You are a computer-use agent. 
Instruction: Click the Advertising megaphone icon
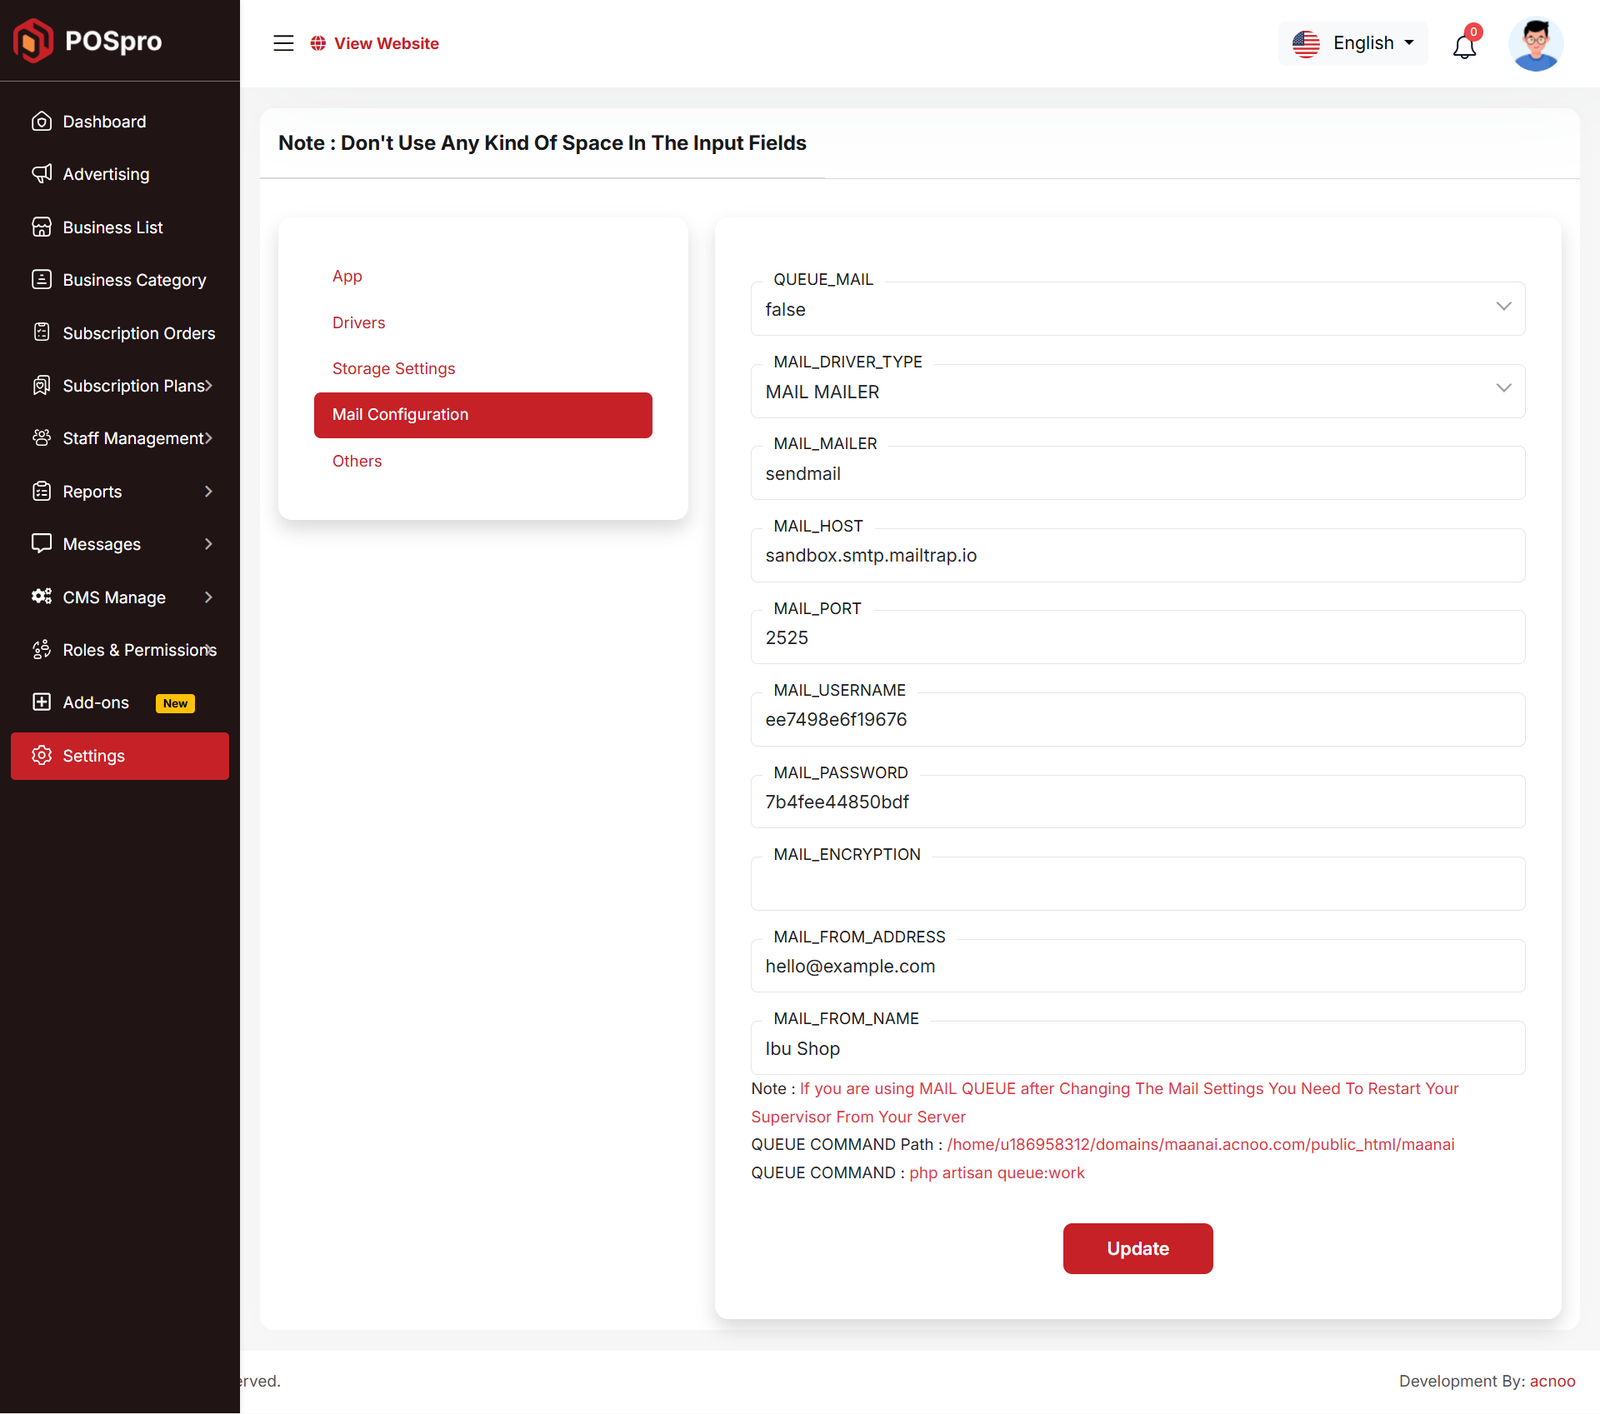41,174
